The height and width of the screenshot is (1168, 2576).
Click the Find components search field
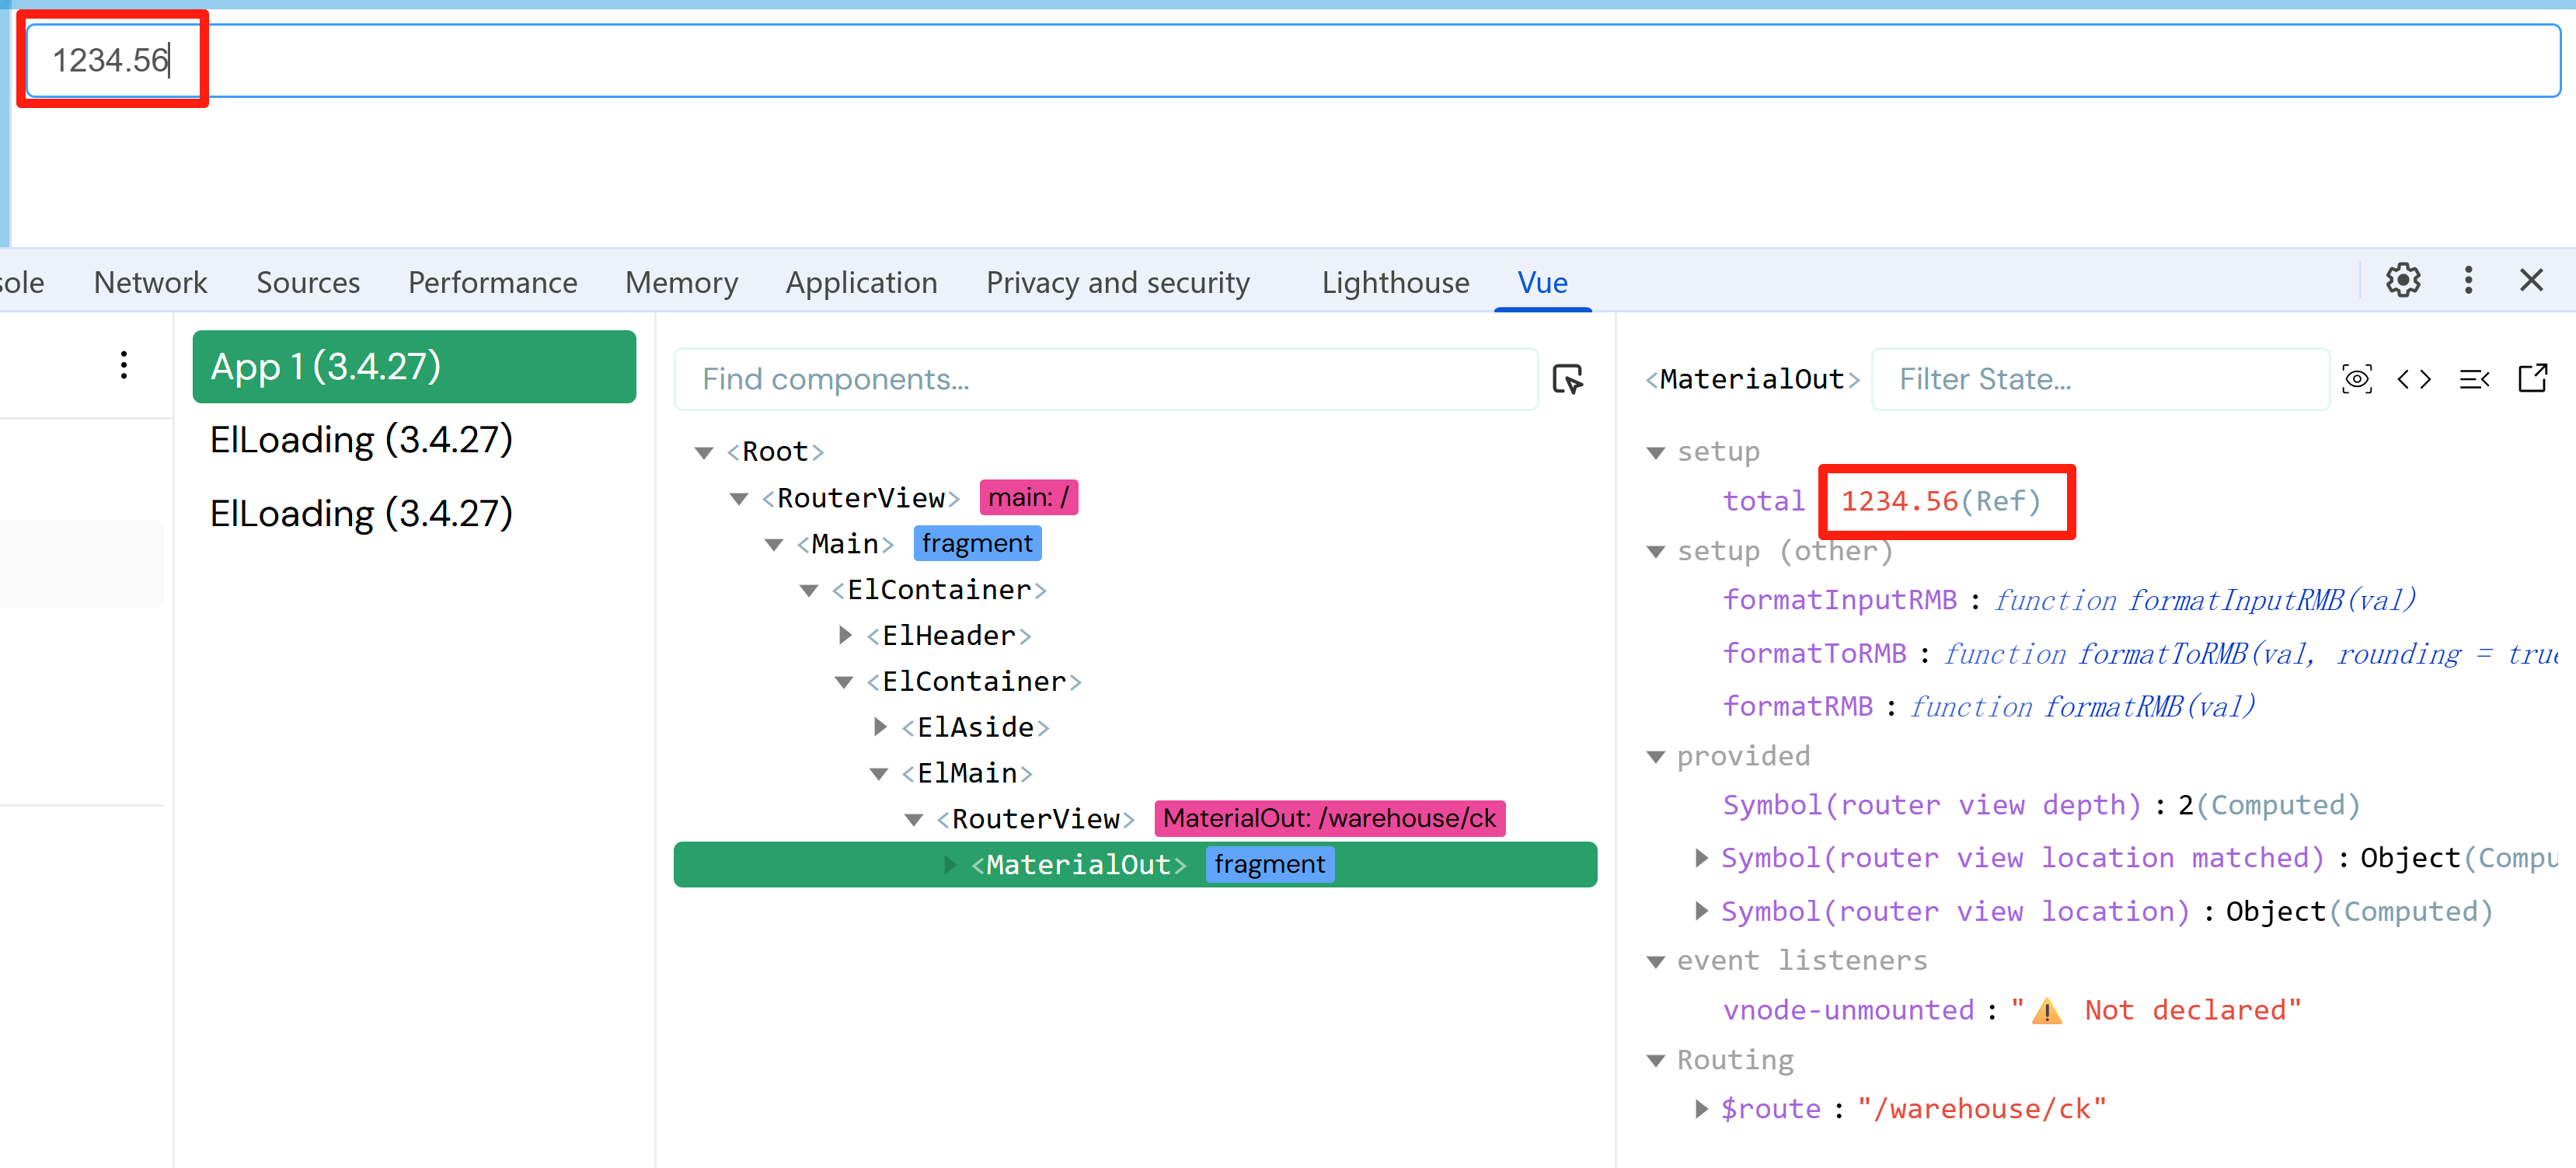click(1105, 379)
